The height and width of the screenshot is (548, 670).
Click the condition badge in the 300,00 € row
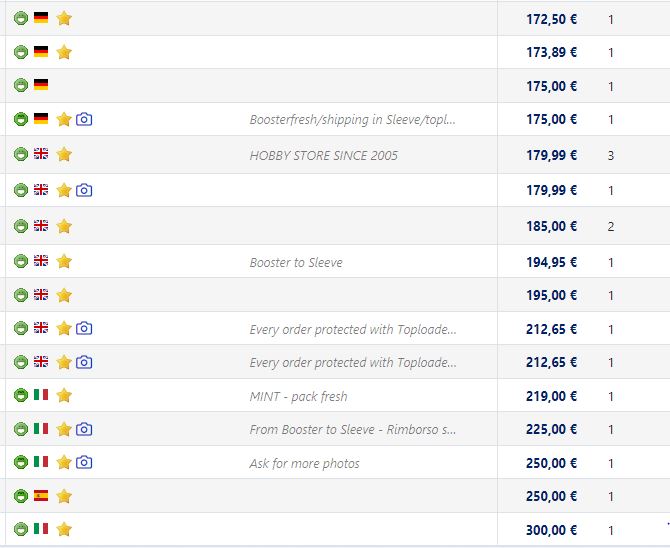tap(21, 529)
